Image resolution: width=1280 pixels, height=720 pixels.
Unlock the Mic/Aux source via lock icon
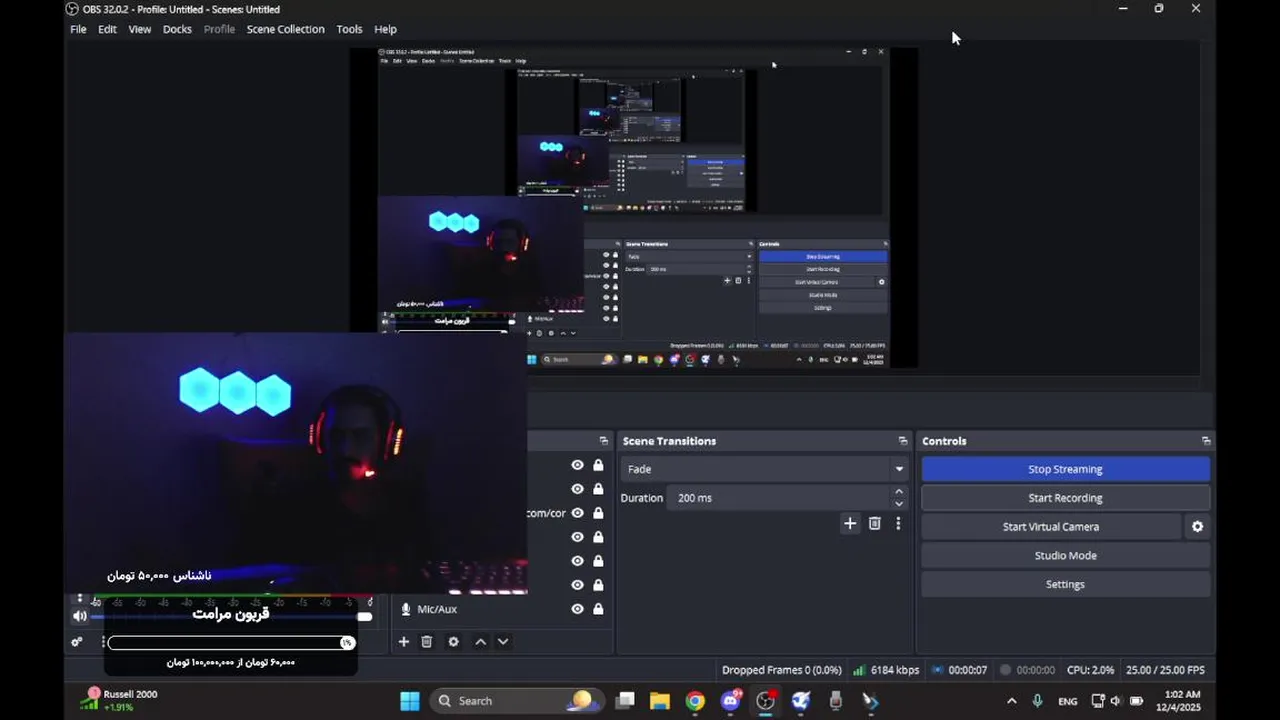point(598,609)
